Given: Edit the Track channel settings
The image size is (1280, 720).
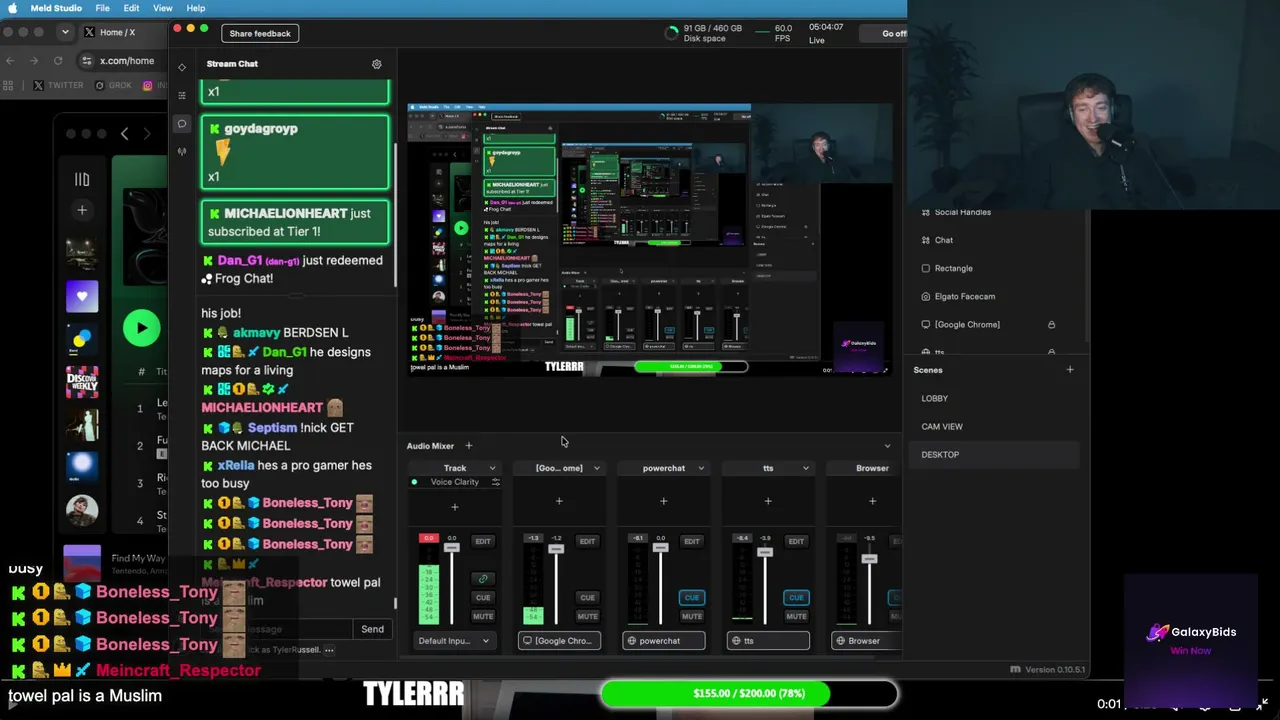Looking at the screenshot, I should tap(483, 541).
